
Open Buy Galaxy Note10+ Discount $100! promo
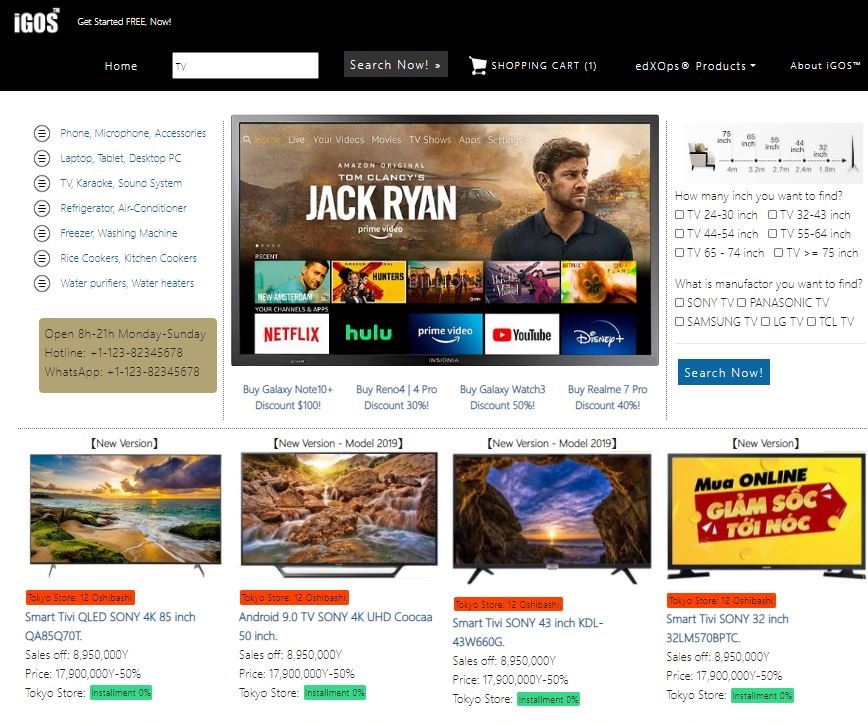[x=288, y=397]
